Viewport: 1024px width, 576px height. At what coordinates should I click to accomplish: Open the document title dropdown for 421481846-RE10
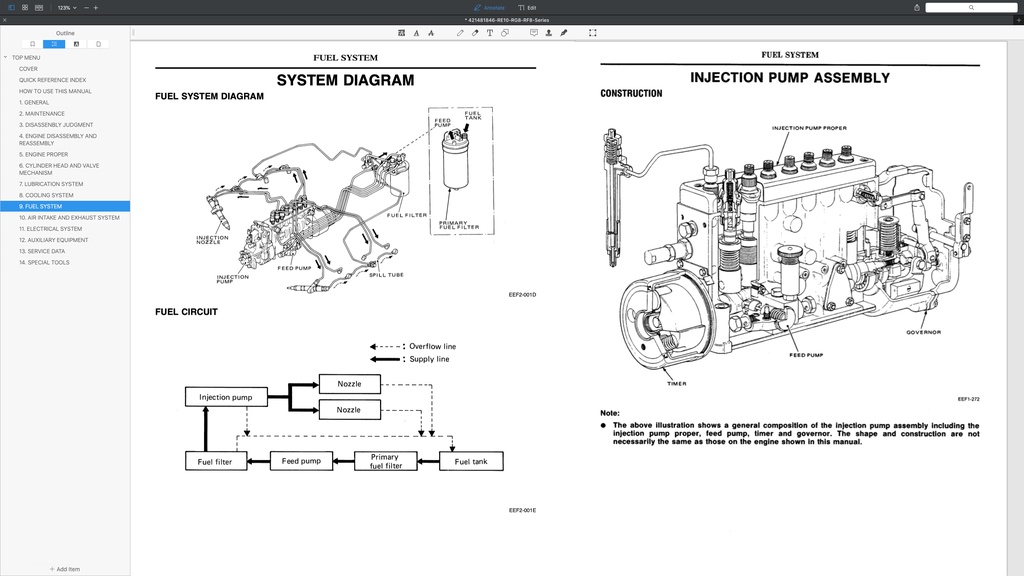tap(512, 18)
